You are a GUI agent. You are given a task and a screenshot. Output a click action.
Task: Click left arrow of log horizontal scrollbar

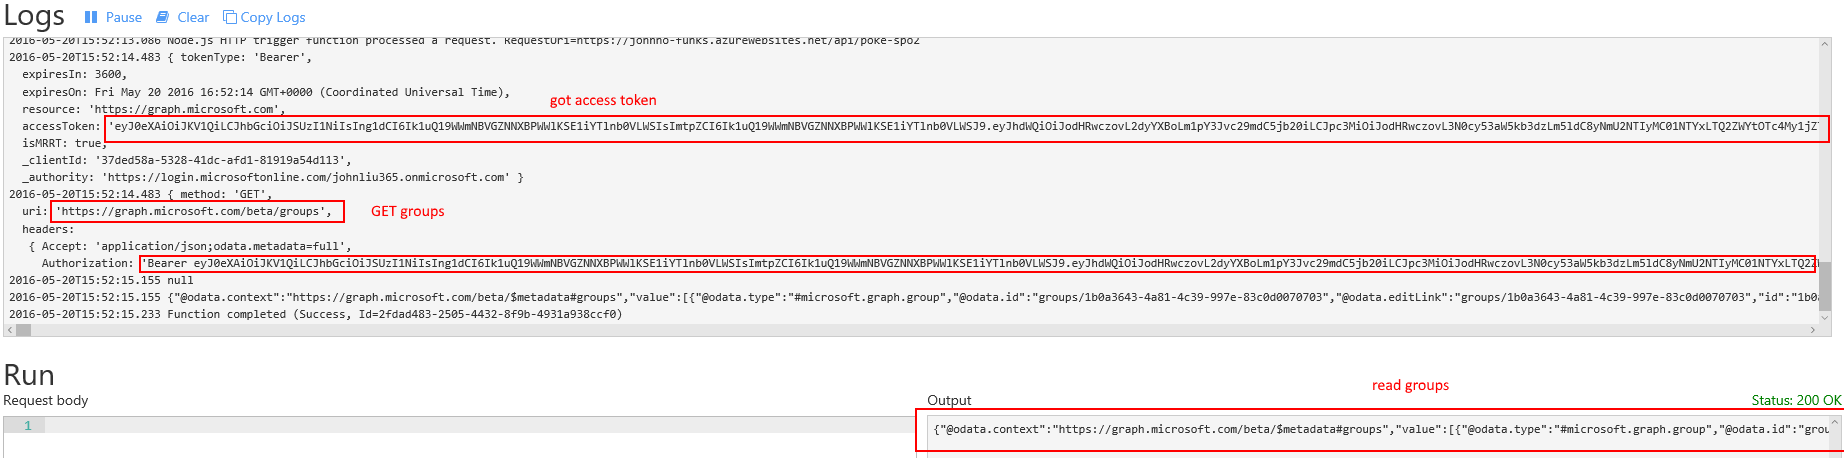coord(11,329)
